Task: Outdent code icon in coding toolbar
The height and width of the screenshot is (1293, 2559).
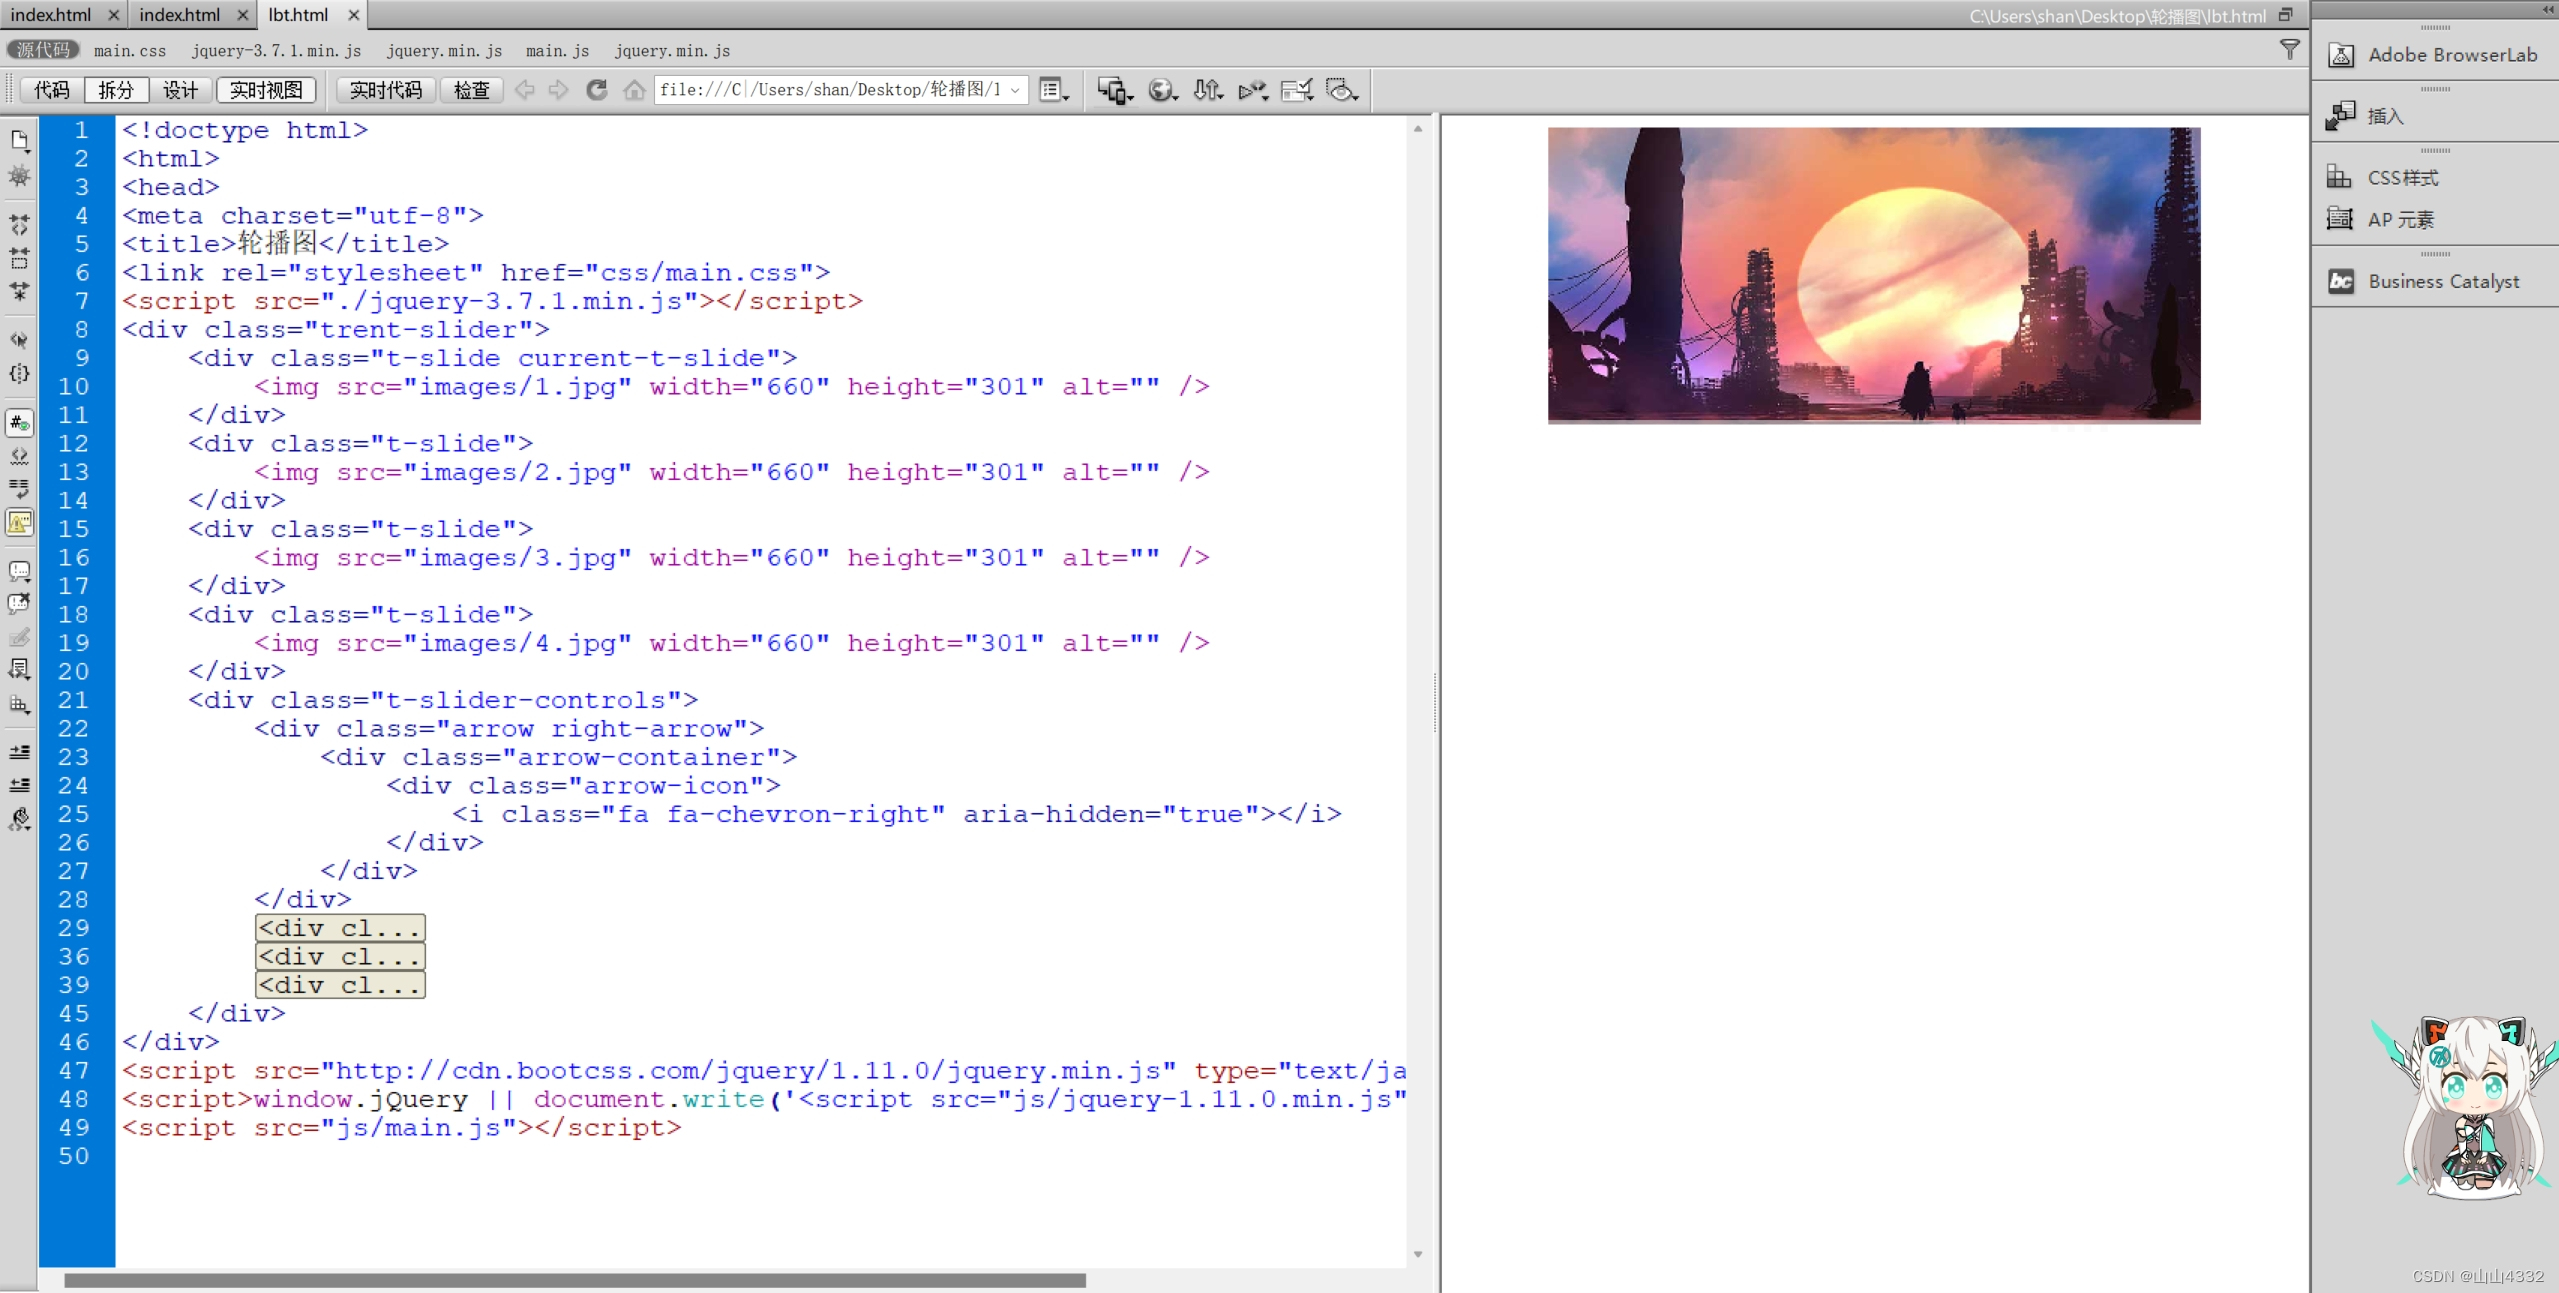Action: coord(19,785)
